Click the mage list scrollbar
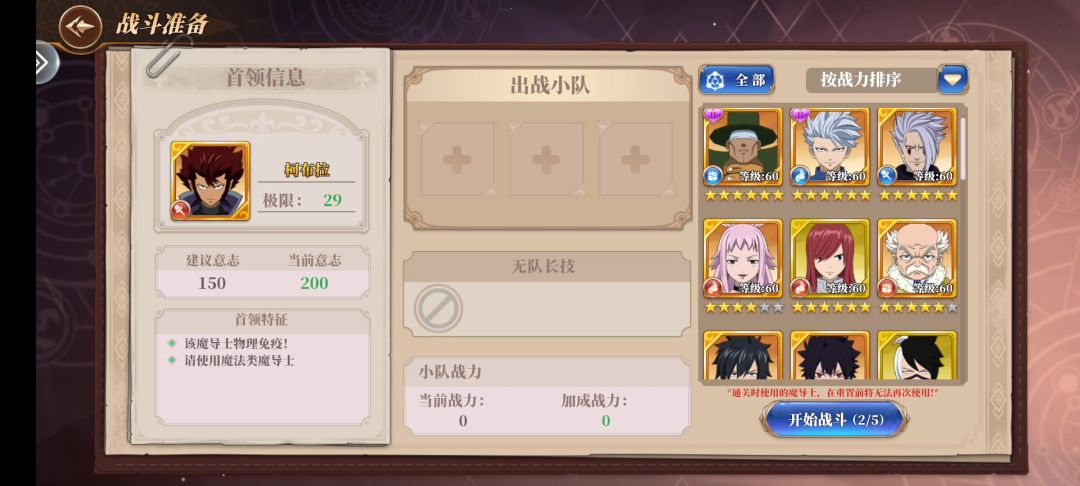 tap(962, 148)
